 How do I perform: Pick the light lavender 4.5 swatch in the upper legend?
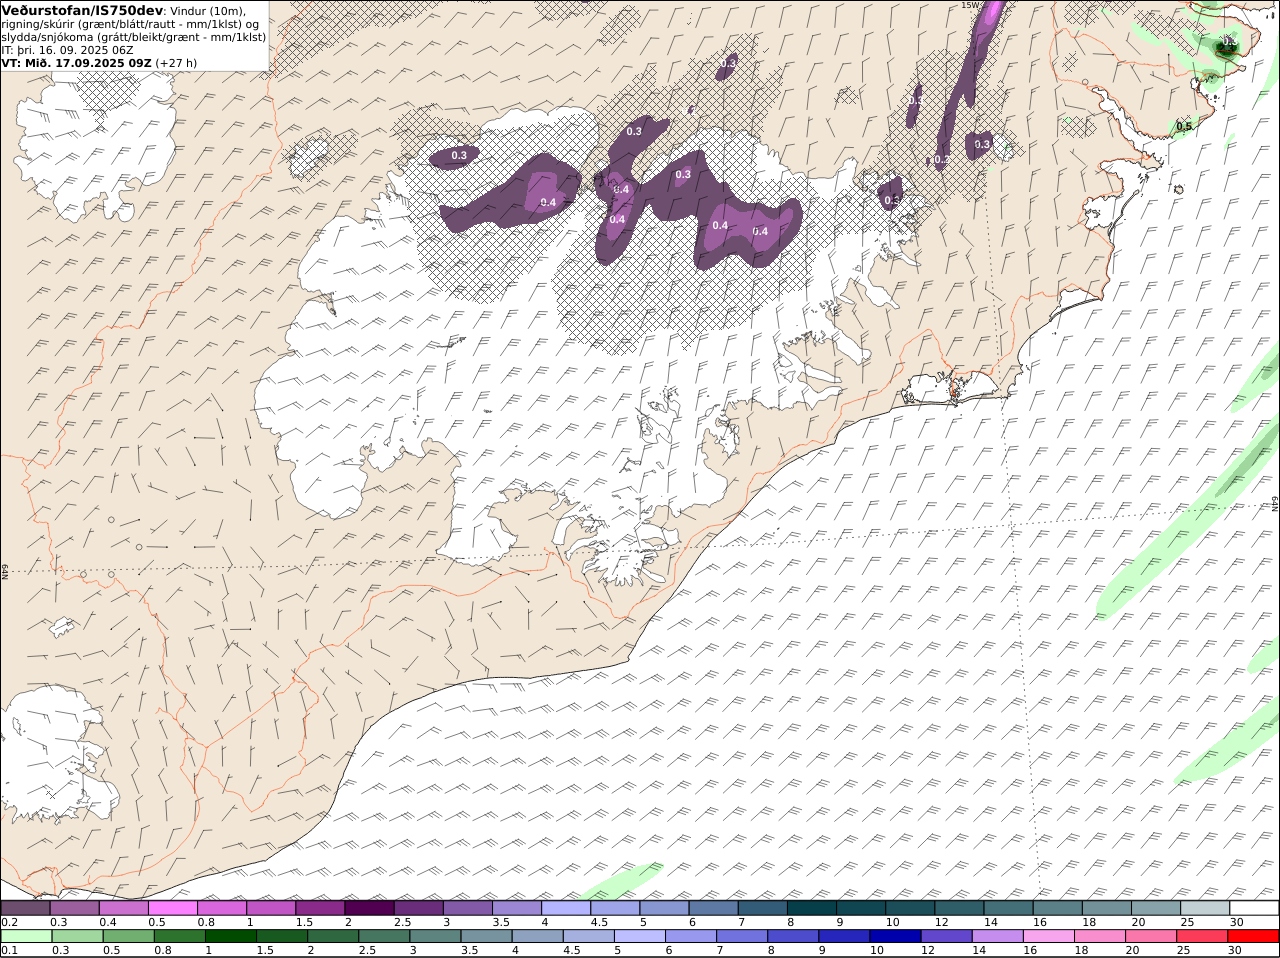tap(615, 908)
